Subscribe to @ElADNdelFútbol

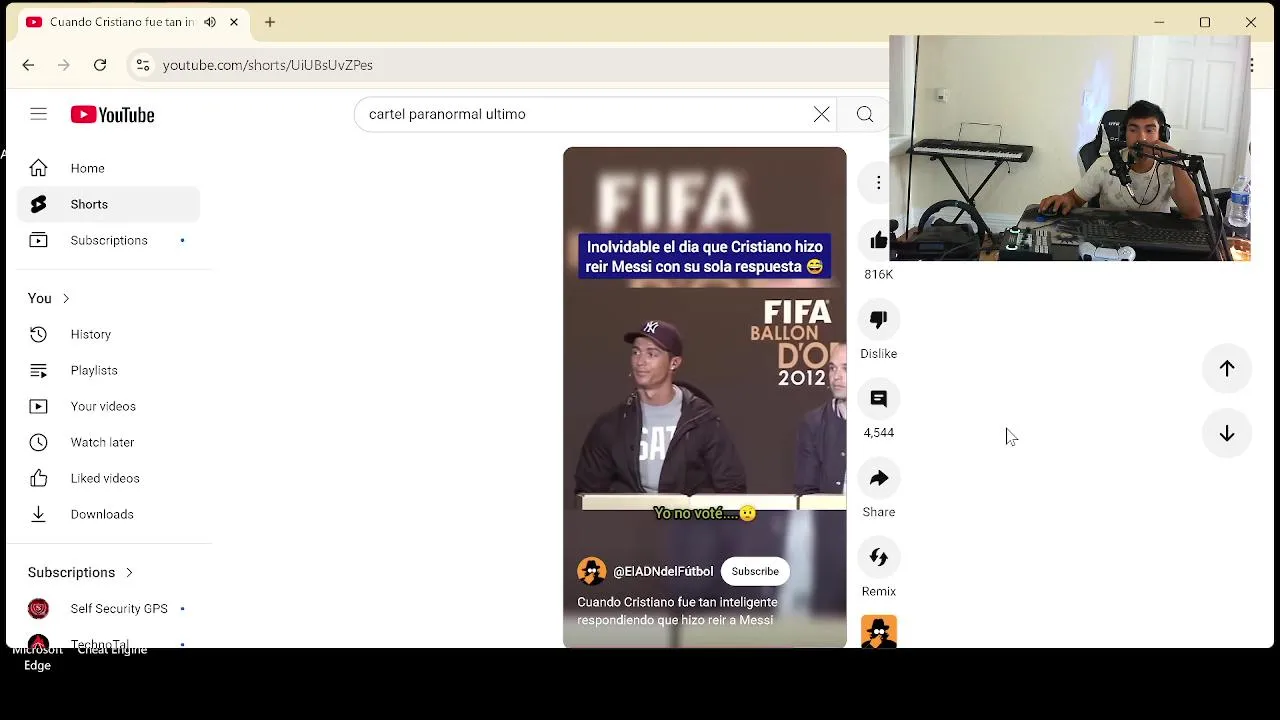tap(755, 571)
